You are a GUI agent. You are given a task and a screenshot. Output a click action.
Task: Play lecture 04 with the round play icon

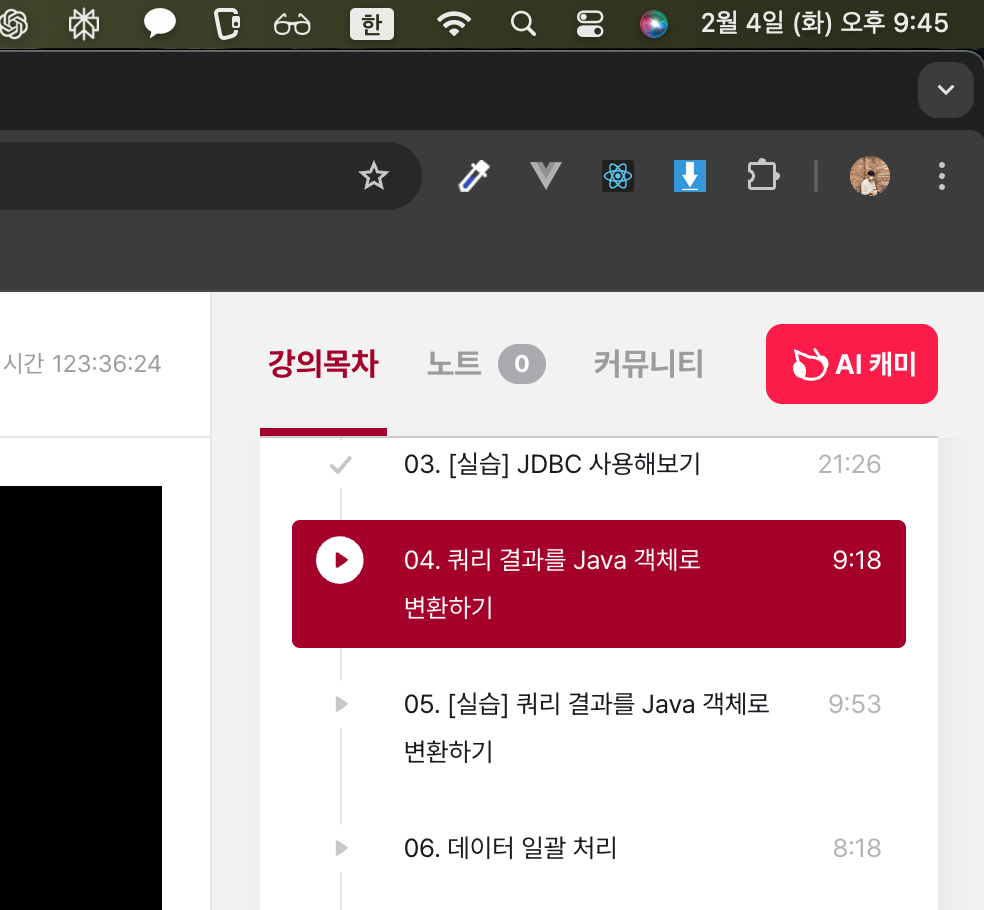(x=340, y=560)
